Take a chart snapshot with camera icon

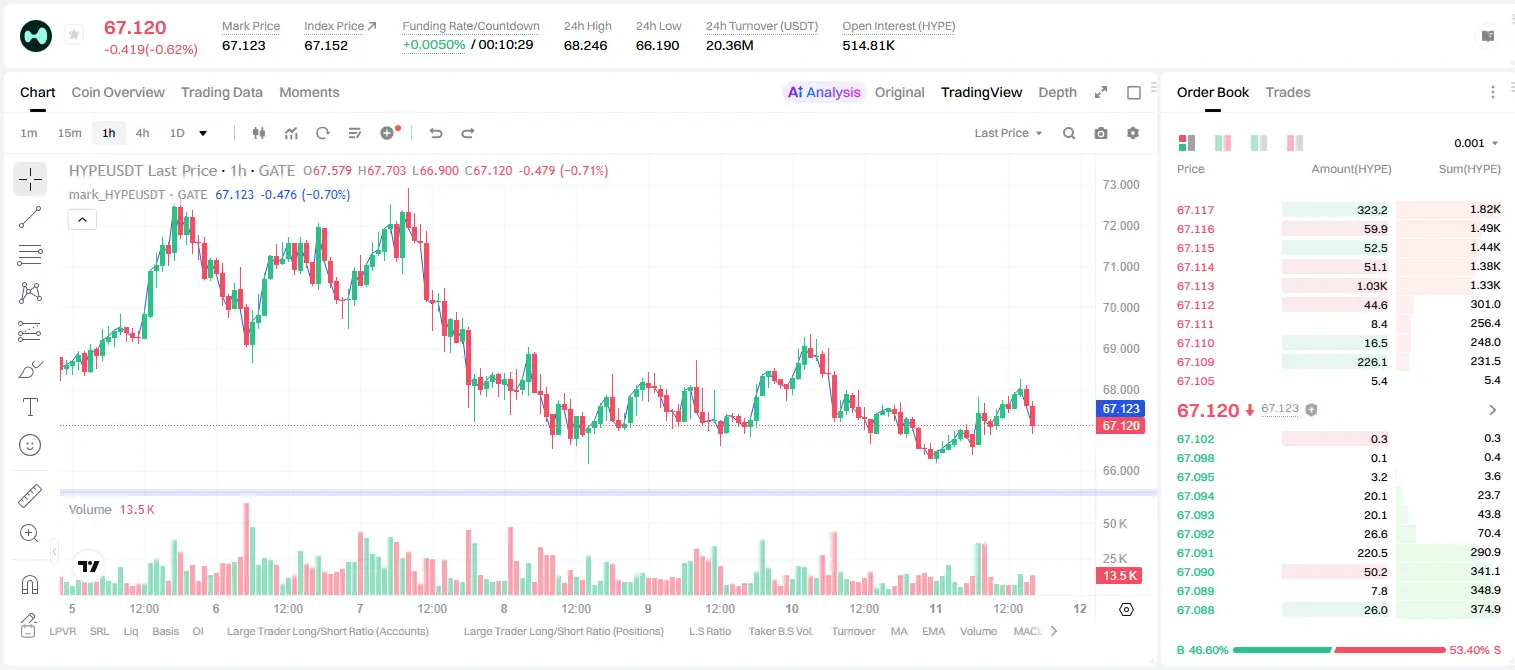click(x=1101, y=133)
